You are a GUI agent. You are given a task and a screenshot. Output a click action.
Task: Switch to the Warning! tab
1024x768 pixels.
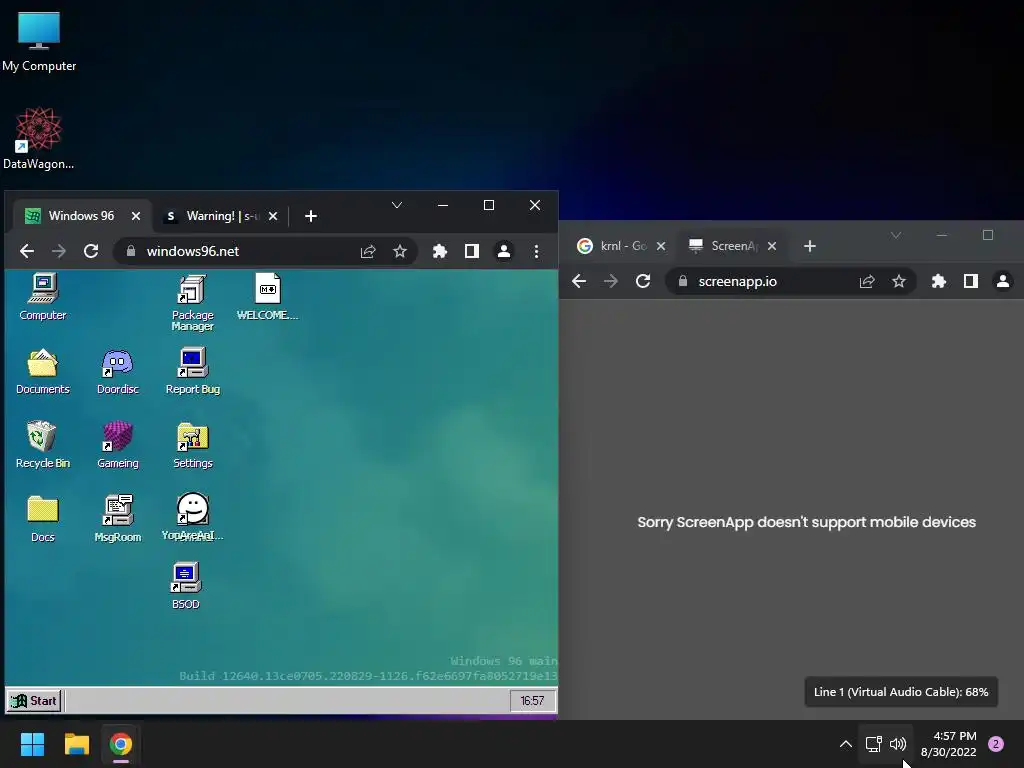click(222, 216)
